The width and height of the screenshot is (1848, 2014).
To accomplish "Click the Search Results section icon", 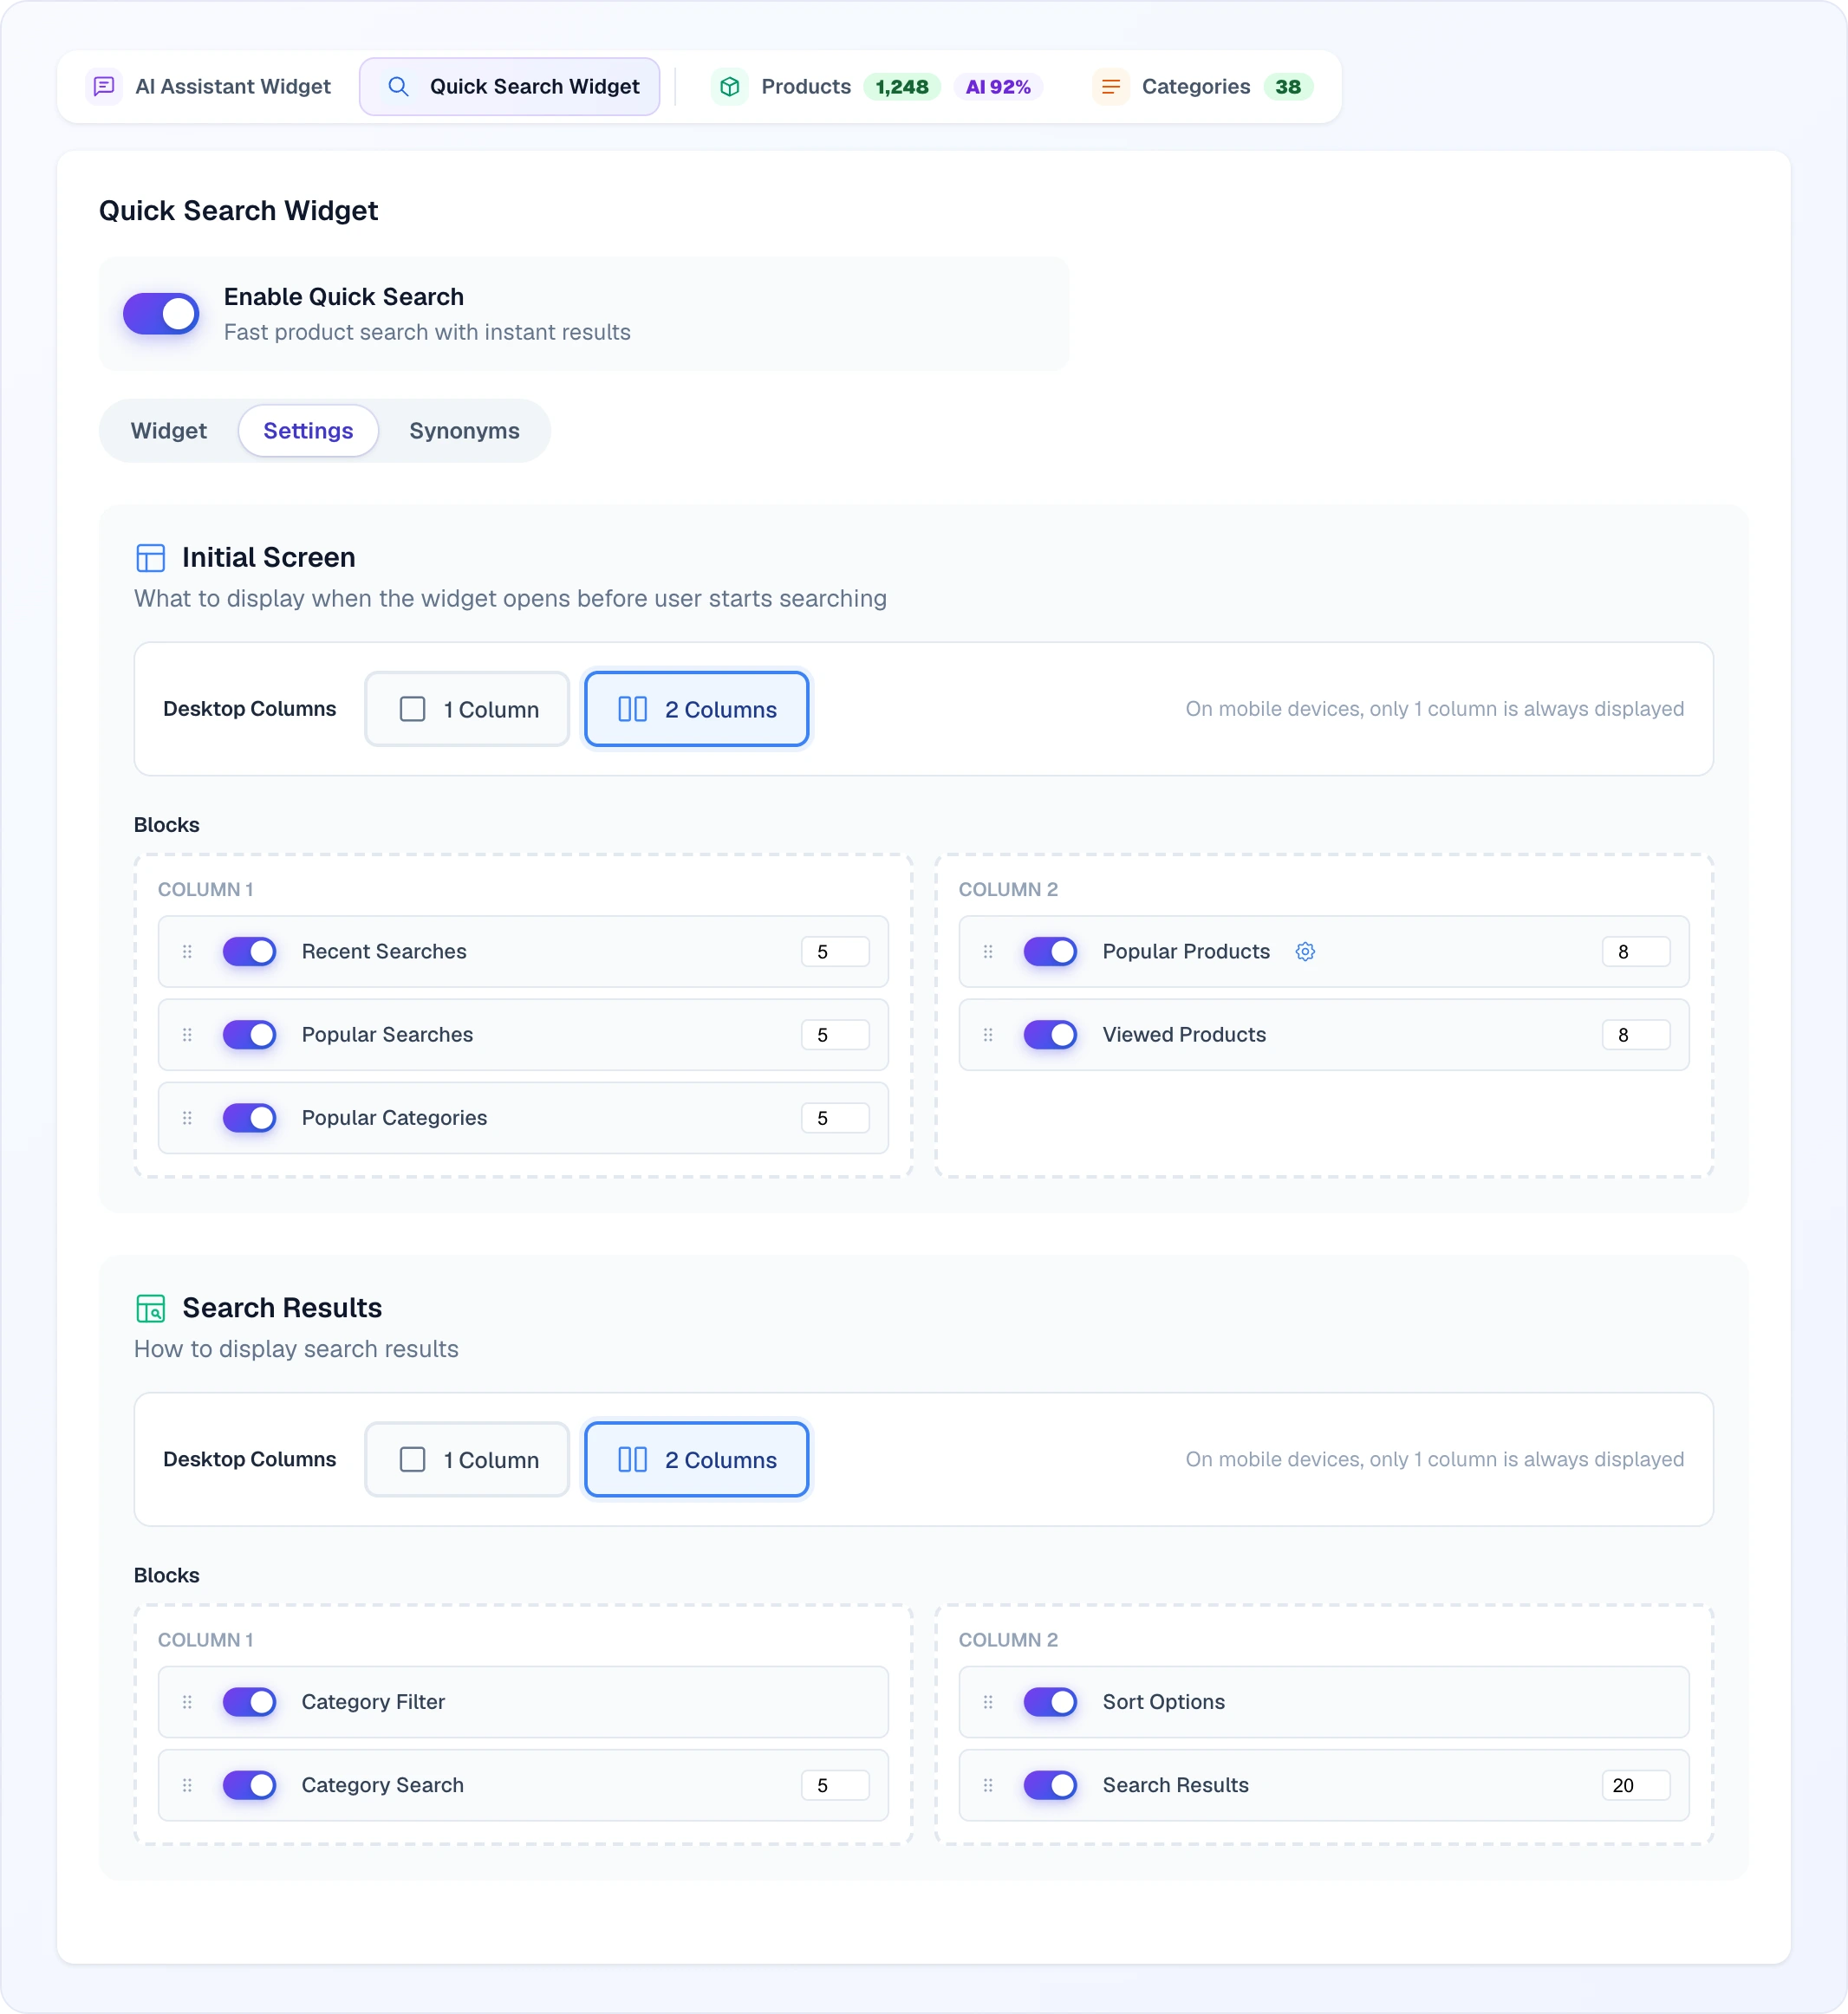I will point(150,1308).
